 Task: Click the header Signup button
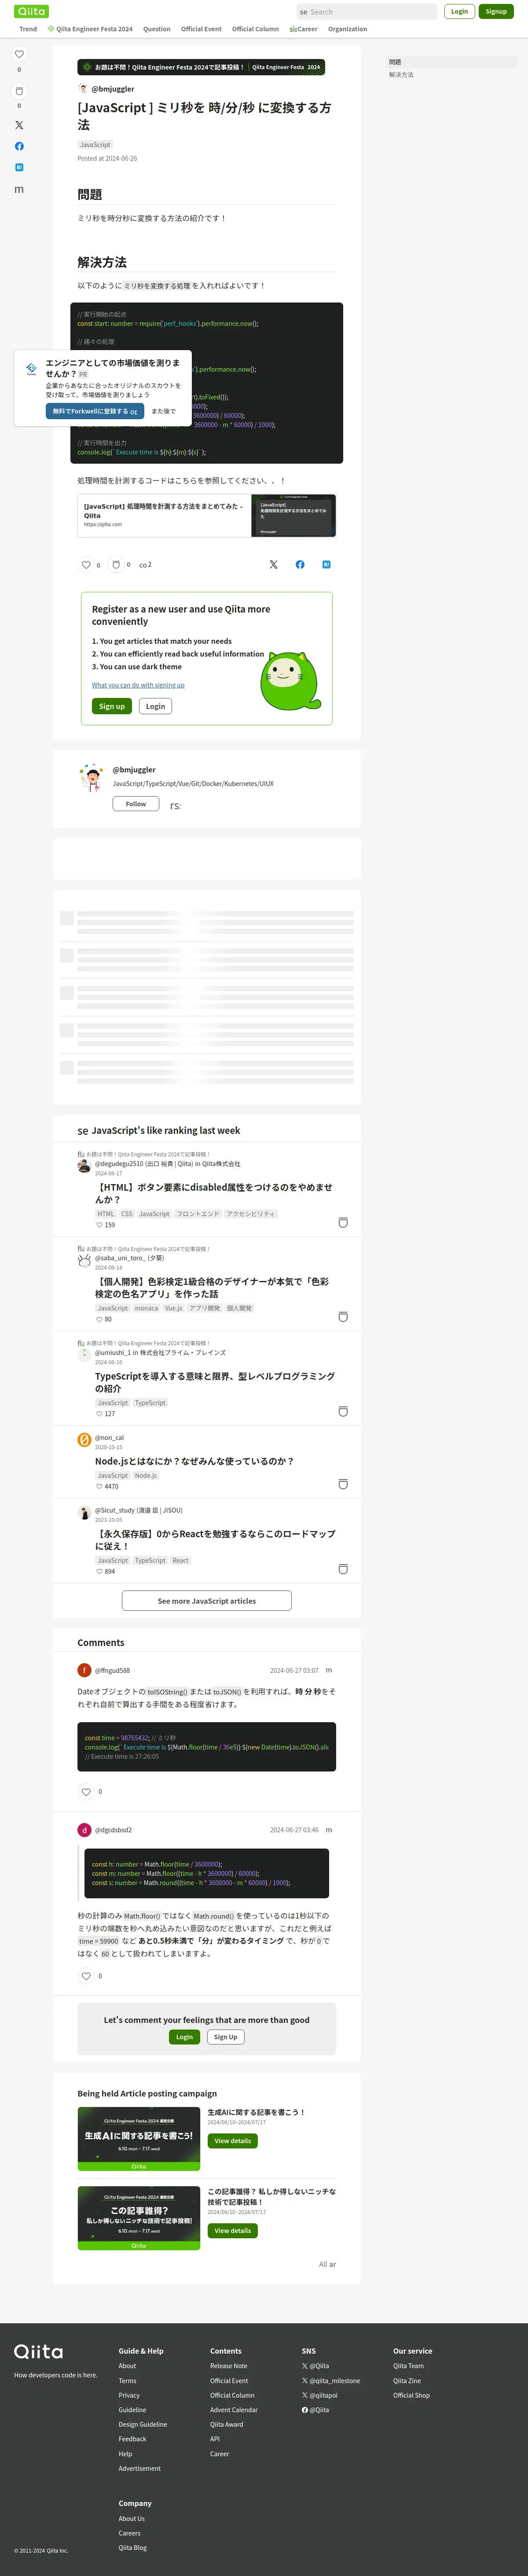(x=496, y=11)
